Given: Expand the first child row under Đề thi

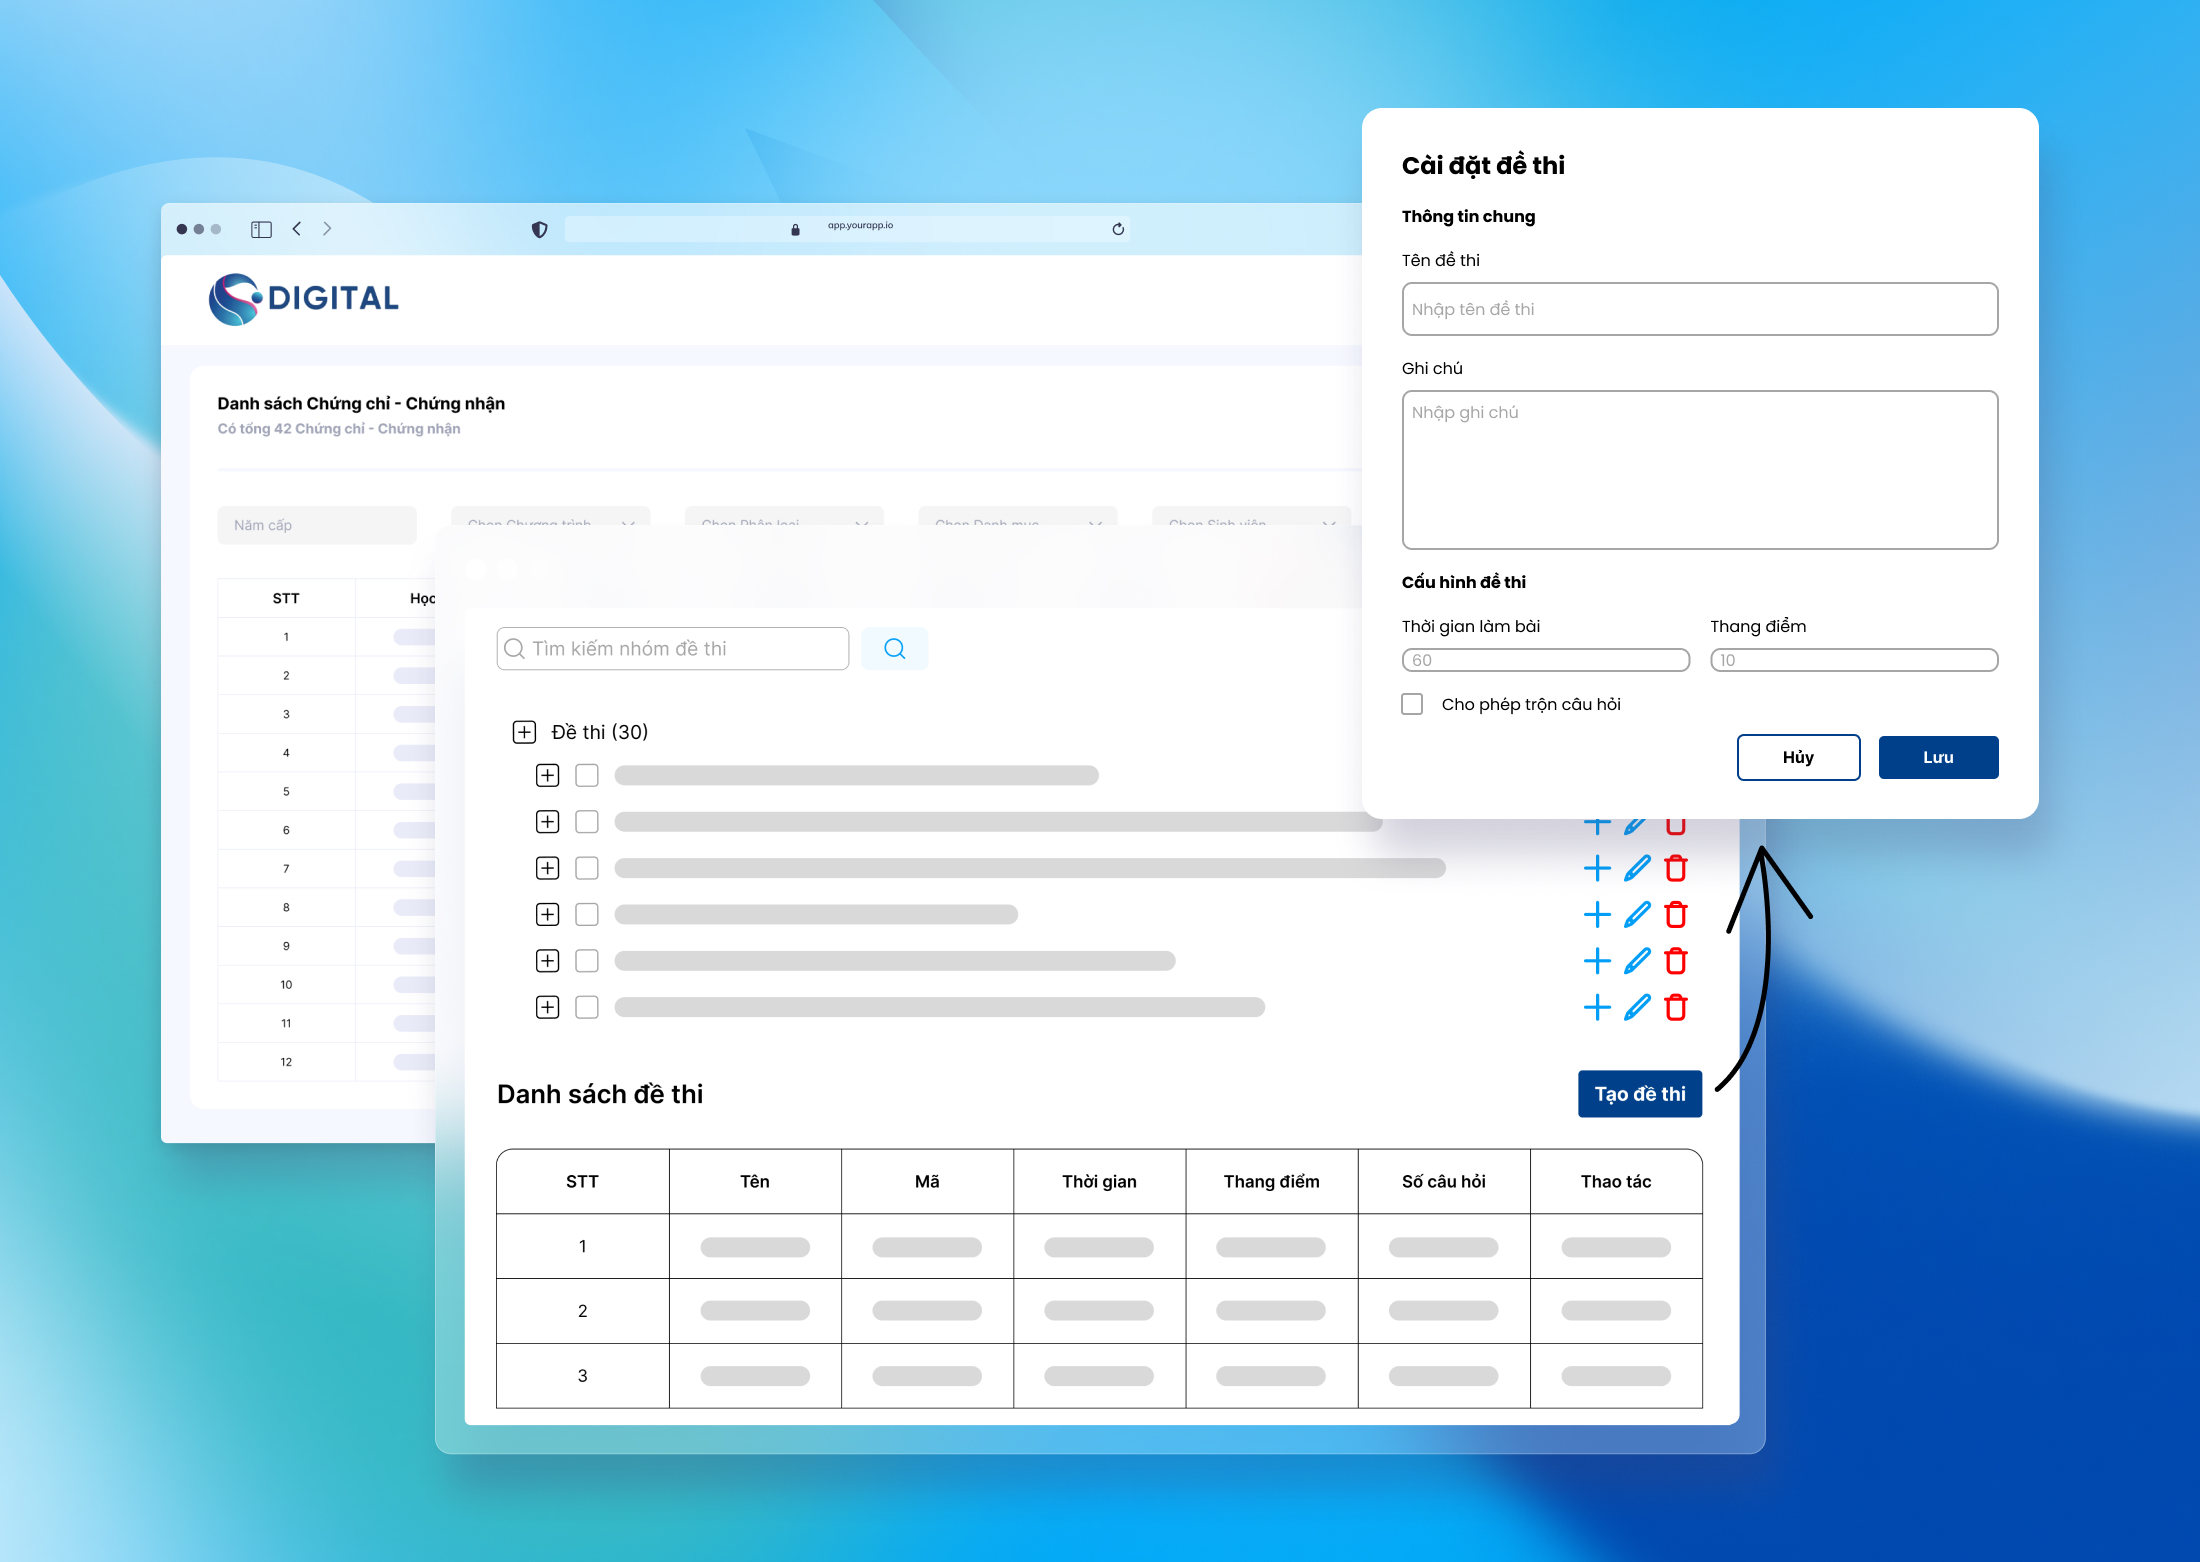Looking at the screenshot, I should click(x=548, y=775).
